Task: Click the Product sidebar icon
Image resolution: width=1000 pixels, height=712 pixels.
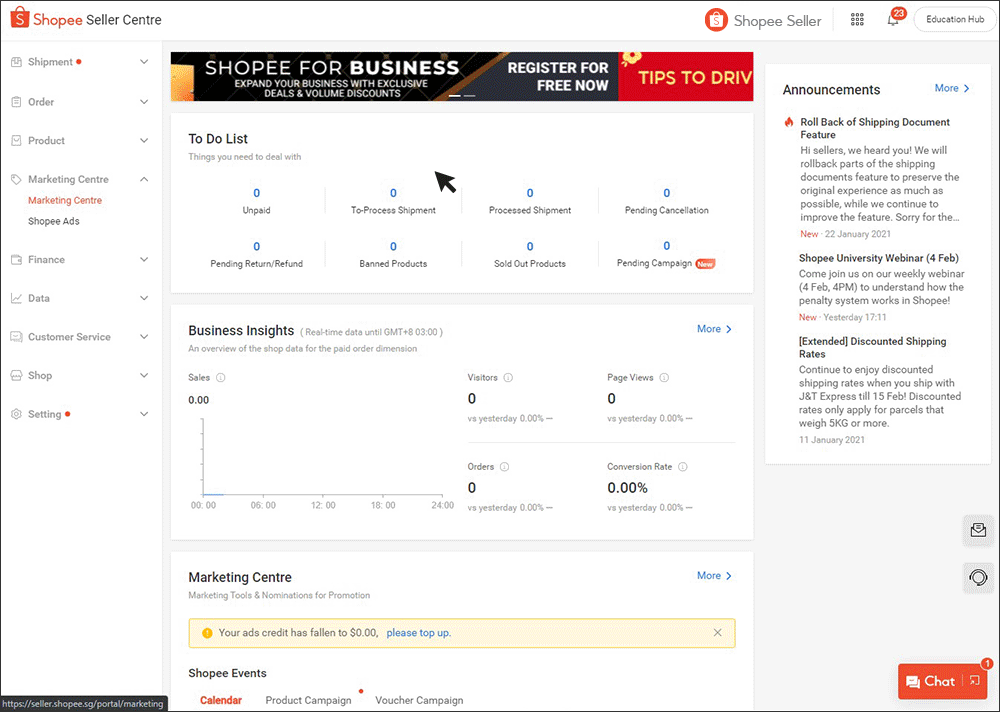Action: 17,140
